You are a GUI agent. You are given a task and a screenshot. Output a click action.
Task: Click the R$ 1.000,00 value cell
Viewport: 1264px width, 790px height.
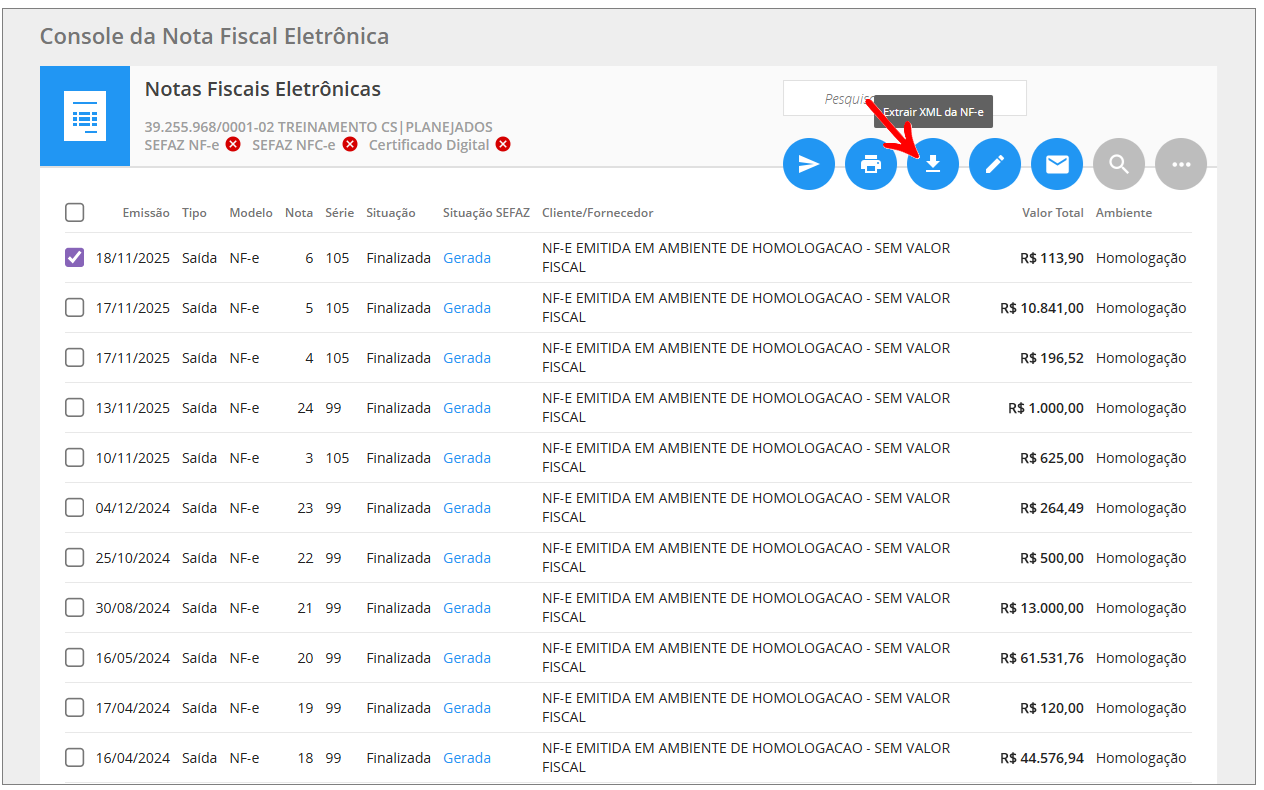1046,408
